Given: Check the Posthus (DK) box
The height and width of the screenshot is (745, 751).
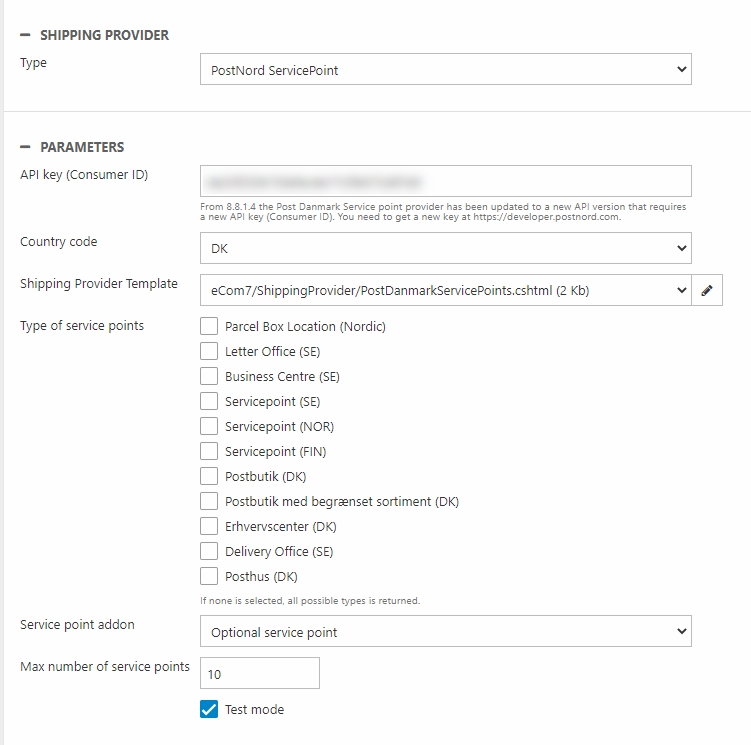Looking at the screenshot, I should [209, 576].
